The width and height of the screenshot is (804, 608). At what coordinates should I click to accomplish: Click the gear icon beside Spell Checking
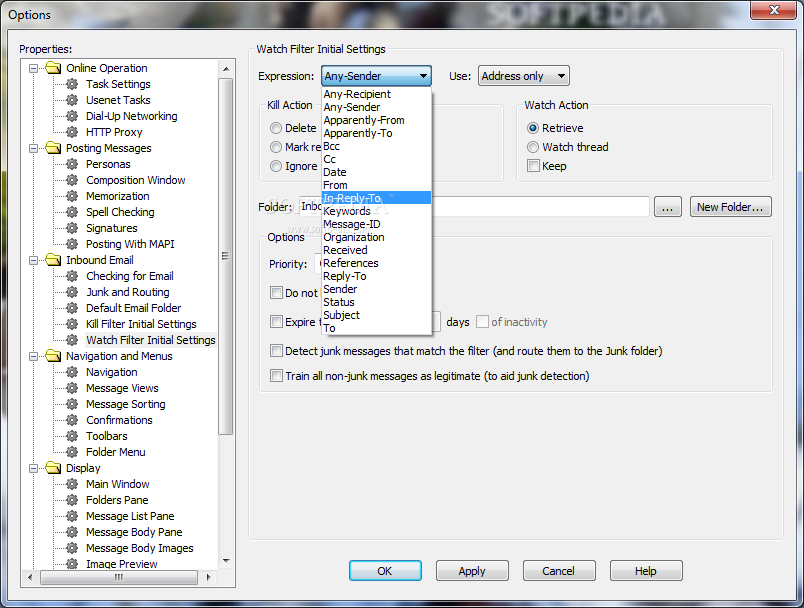coord(72,212)
